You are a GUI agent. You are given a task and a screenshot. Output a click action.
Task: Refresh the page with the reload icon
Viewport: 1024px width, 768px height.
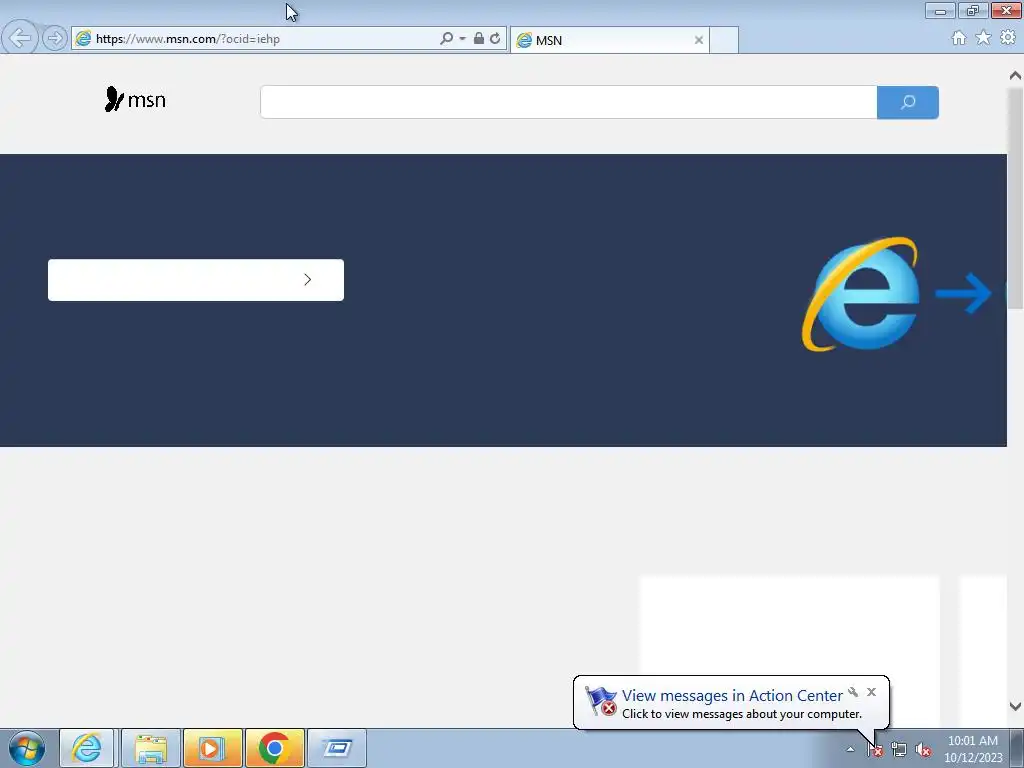coord(495,39)
